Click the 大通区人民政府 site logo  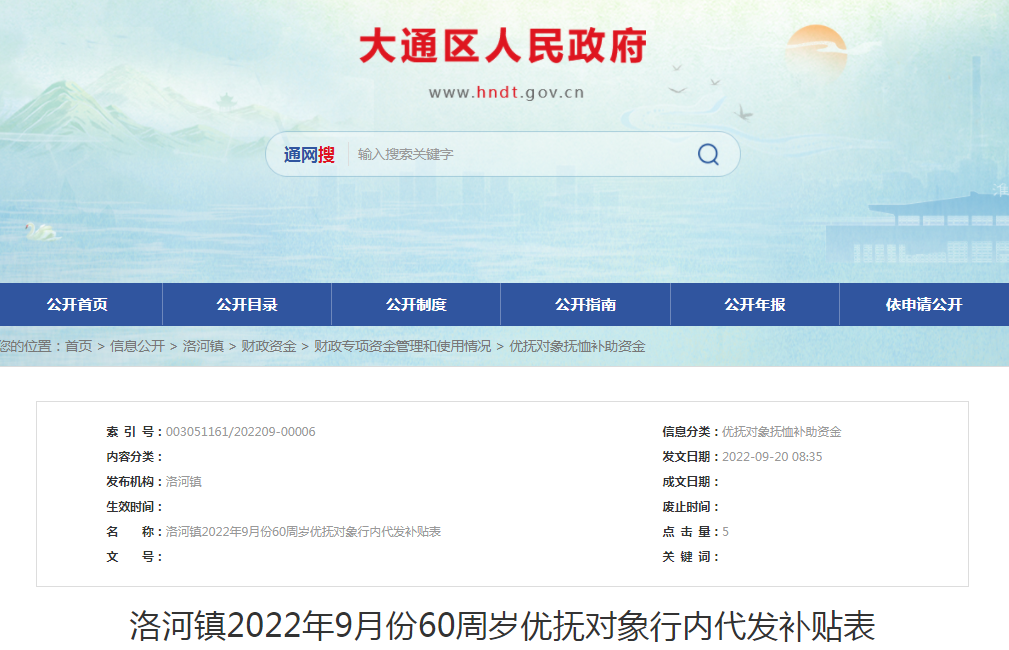503,44
